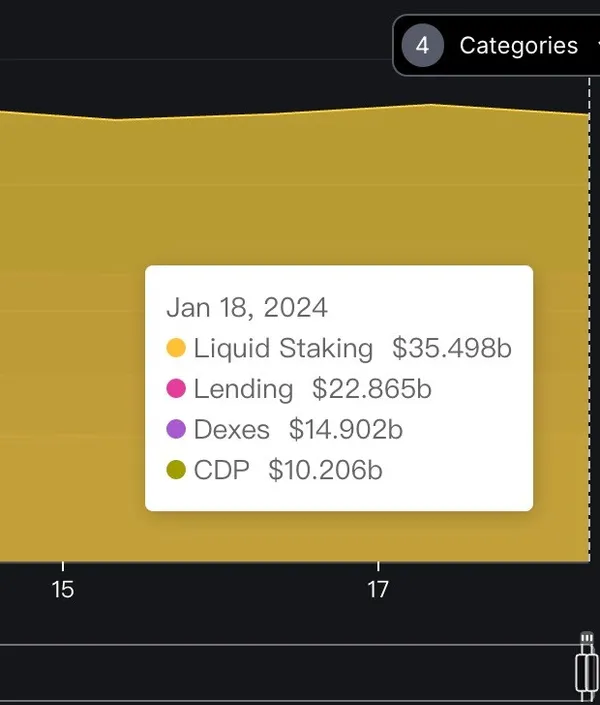Click the $10.206b CDP value
Screen dimensions: 600x705
click(325, 471)
